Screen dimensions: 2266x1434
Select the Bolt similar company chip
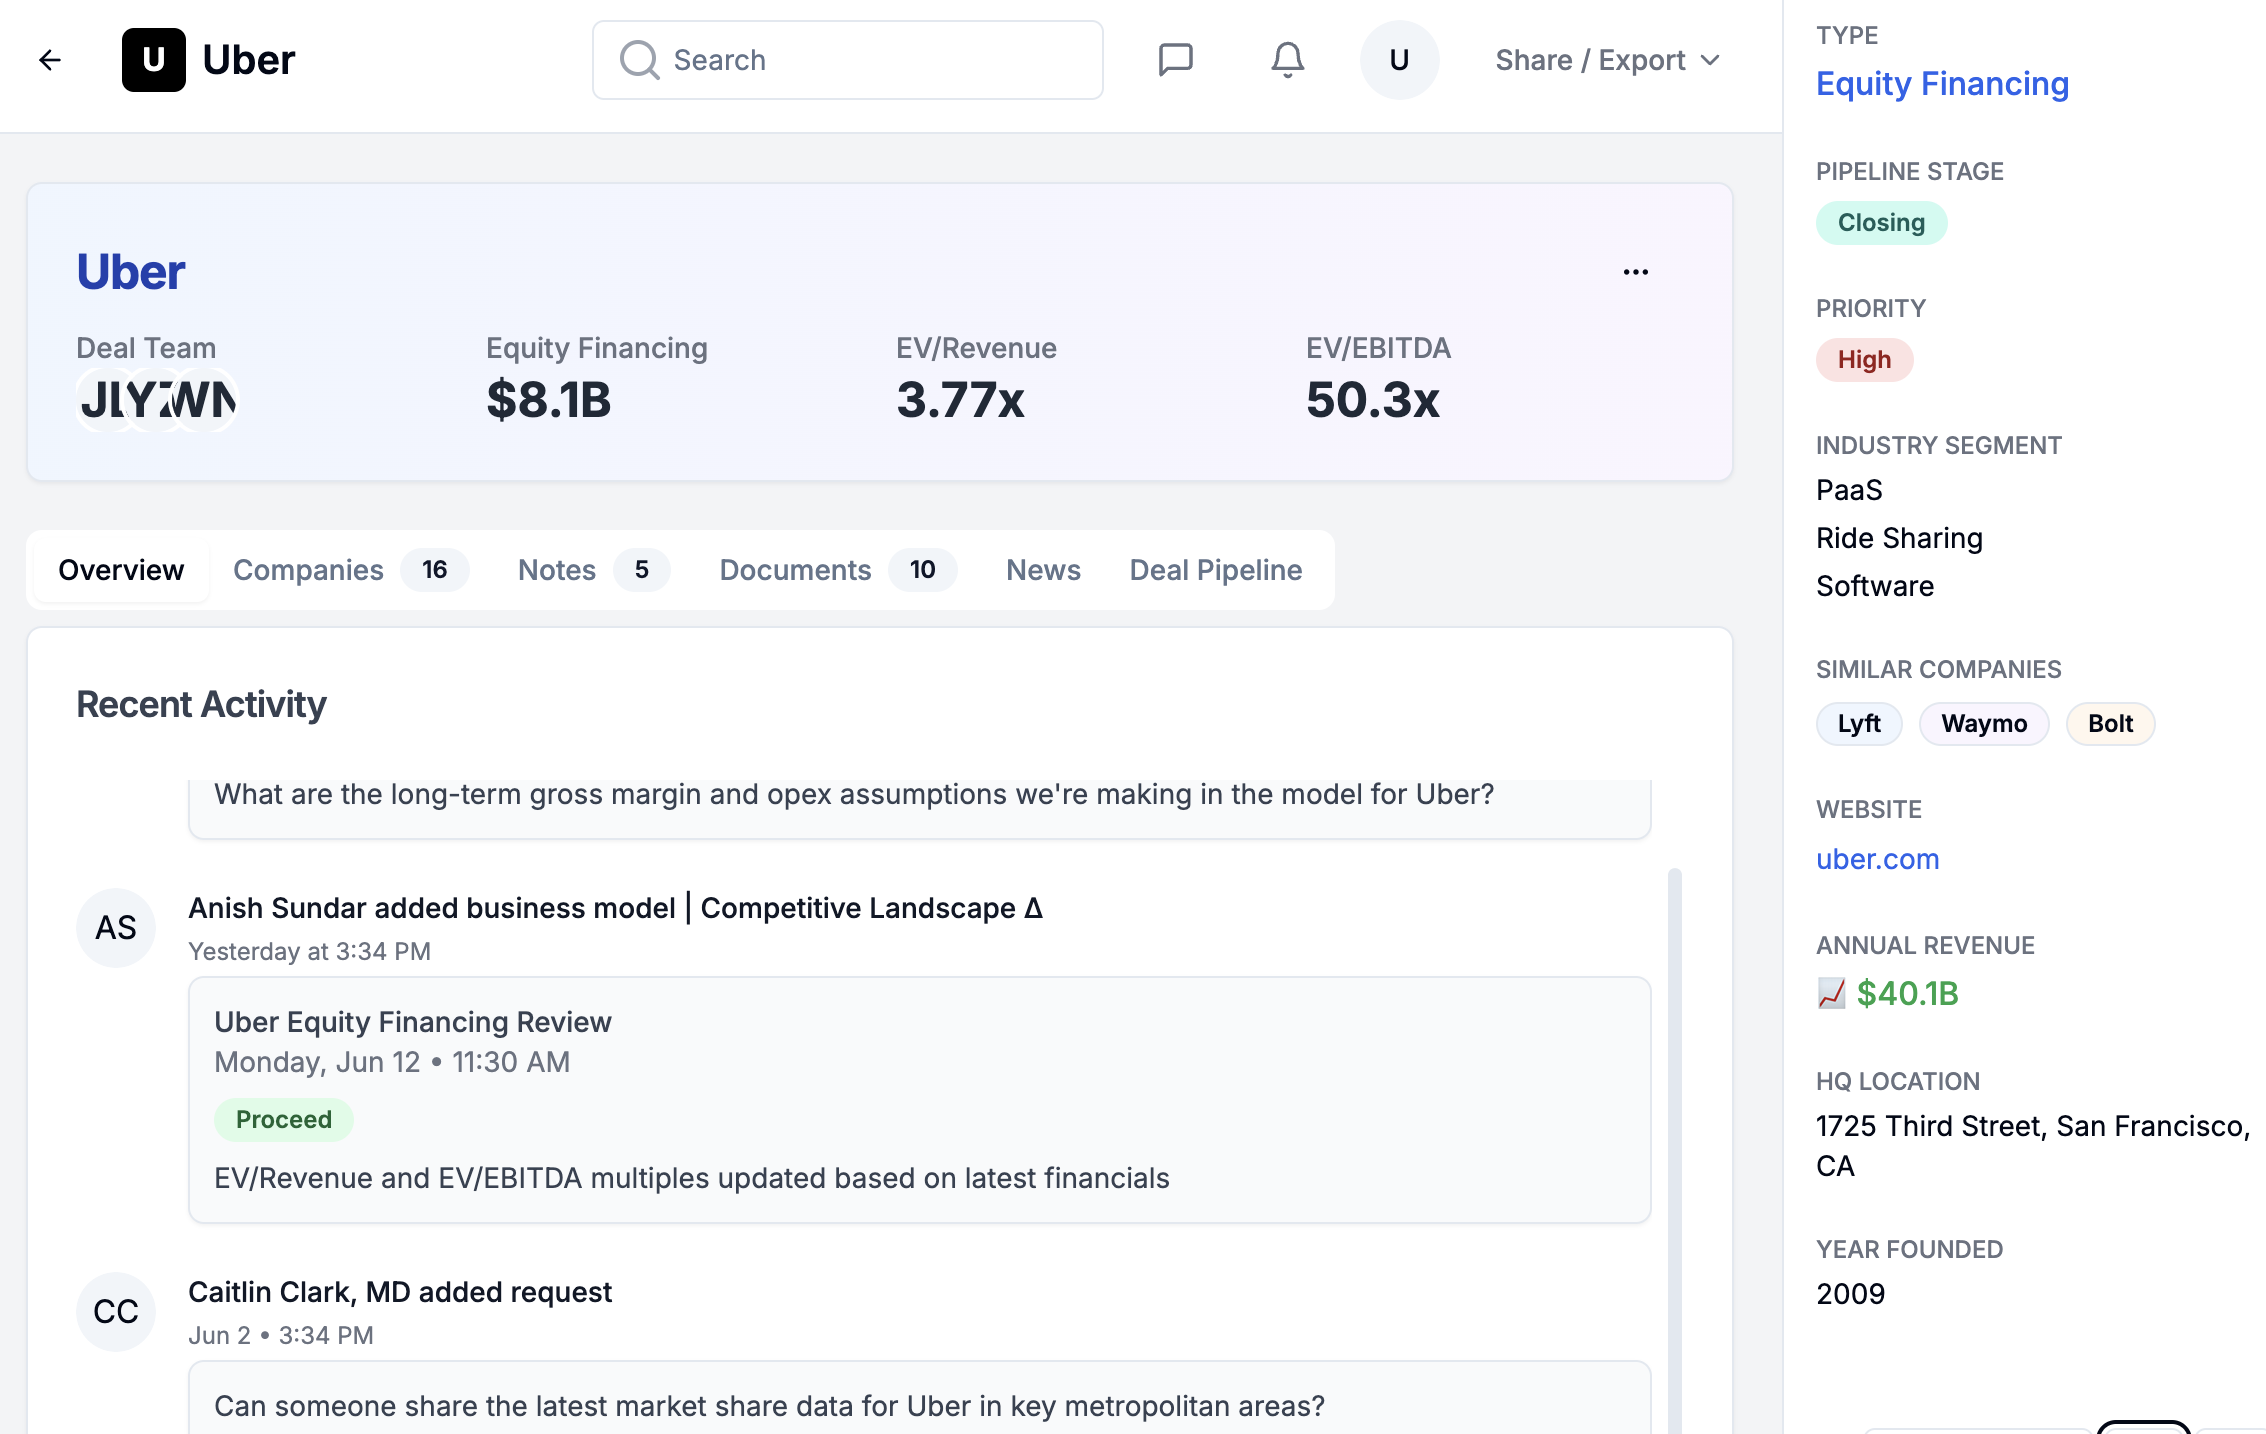click(2110, 724)
